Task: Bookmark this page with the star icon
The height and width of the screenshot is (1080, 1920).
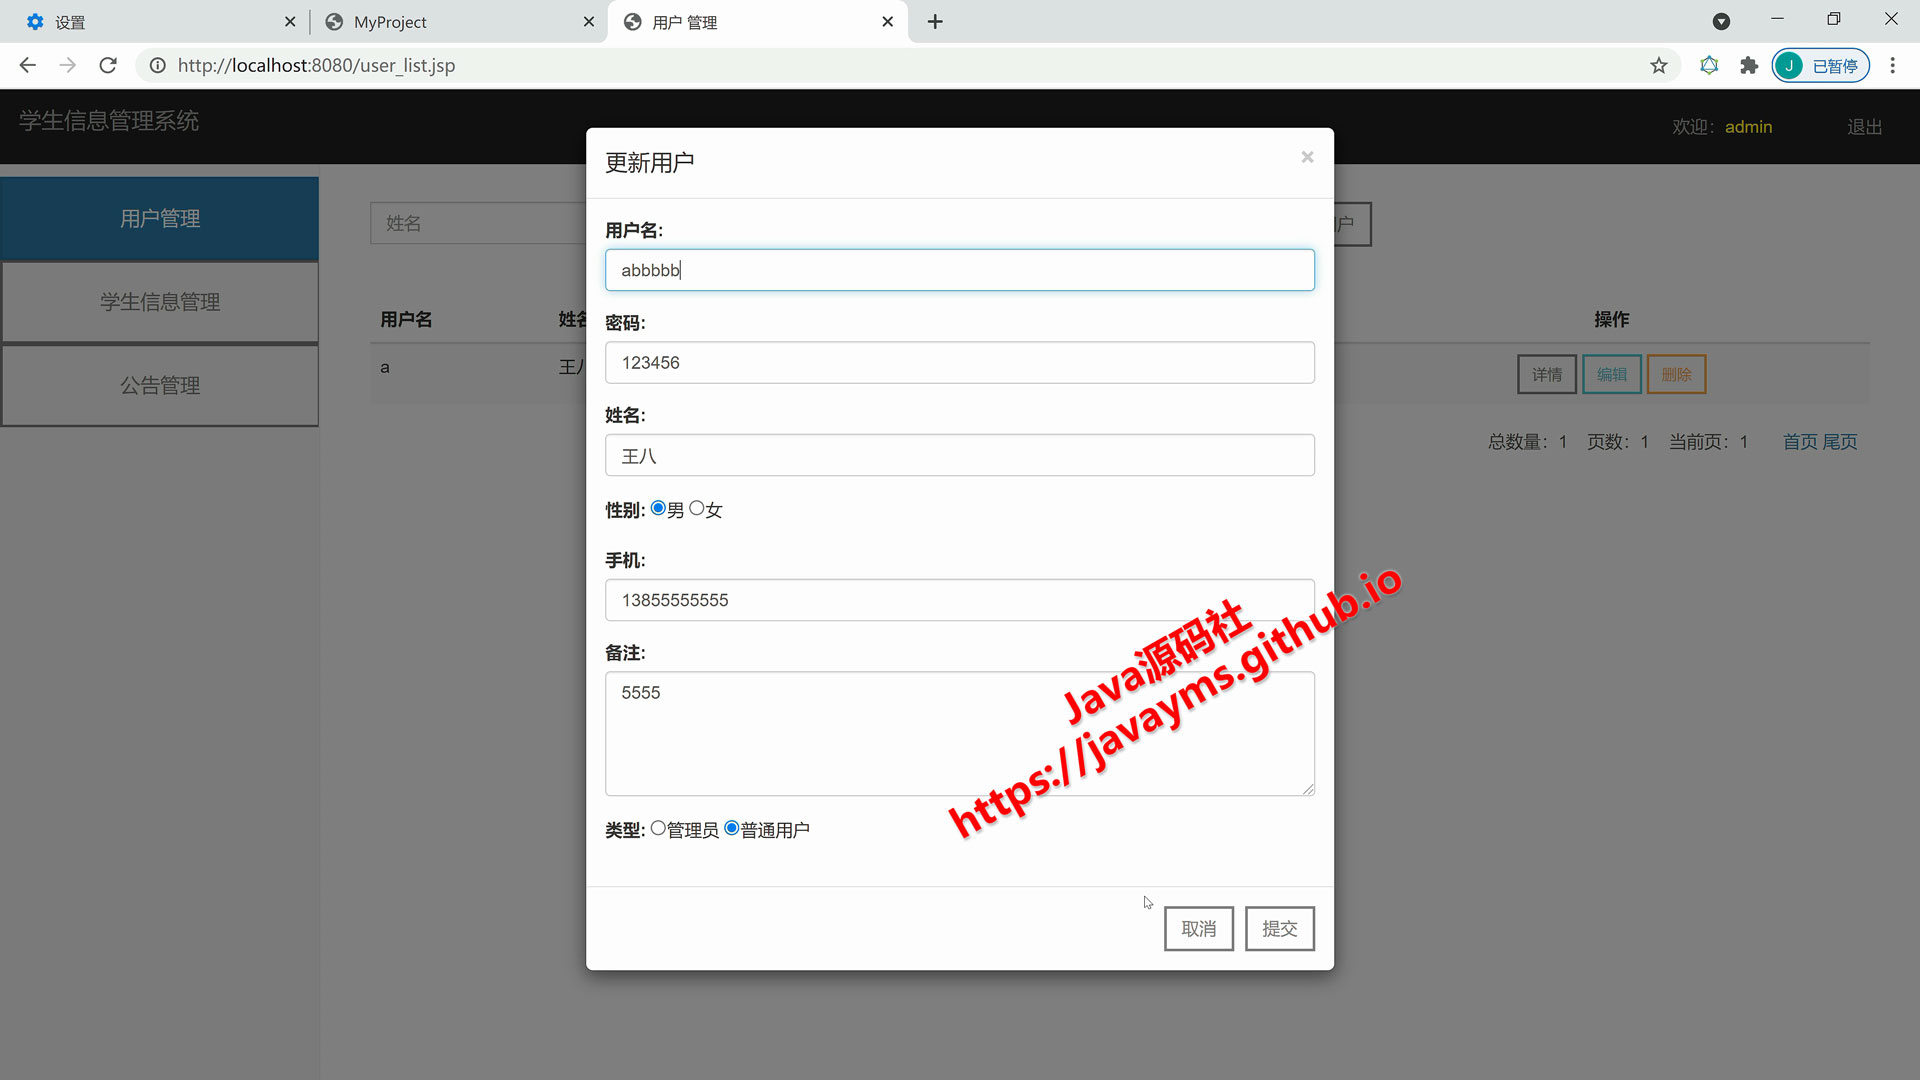Action: (x=1659, y=65)
